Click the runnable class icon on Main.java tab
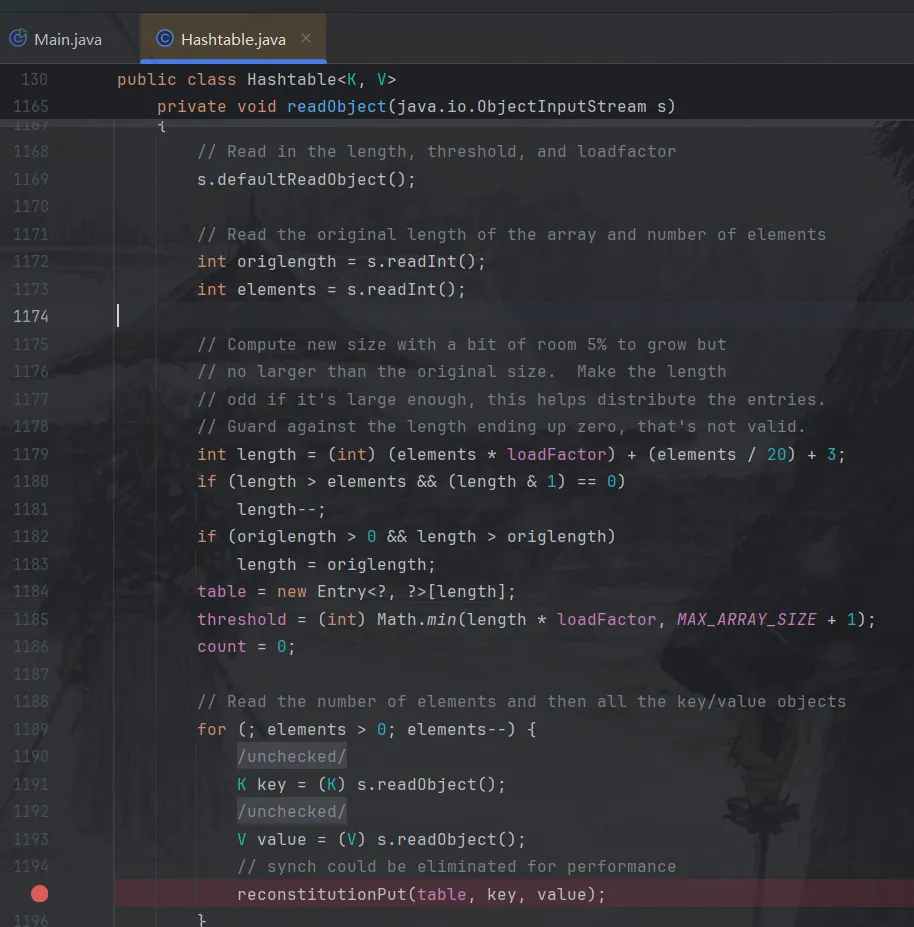The width and height of the screenshot is (914, 927). click(x=17, y=39)
